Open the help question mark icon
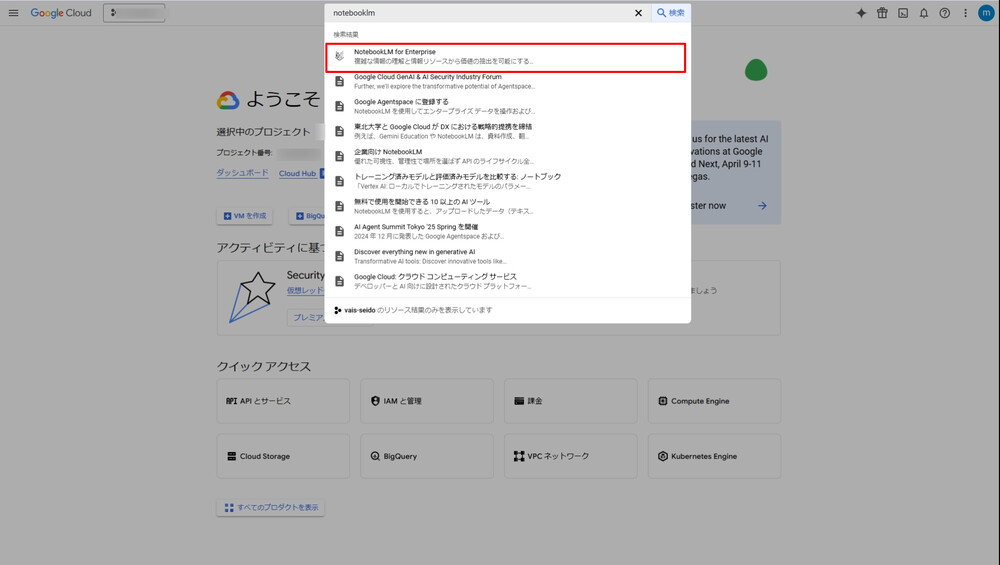 click(x=945, y=13)
